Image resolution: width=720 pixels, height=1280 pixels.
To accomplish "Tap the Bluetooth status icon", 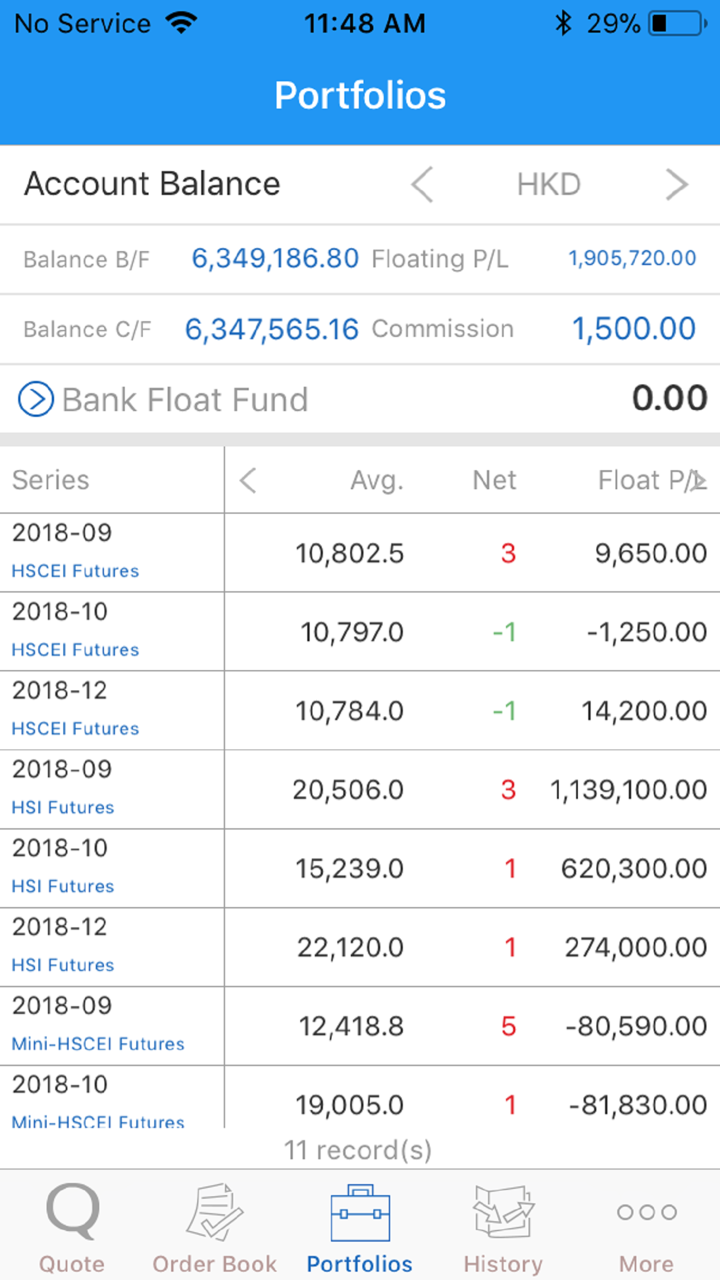I will click(563, 24).
